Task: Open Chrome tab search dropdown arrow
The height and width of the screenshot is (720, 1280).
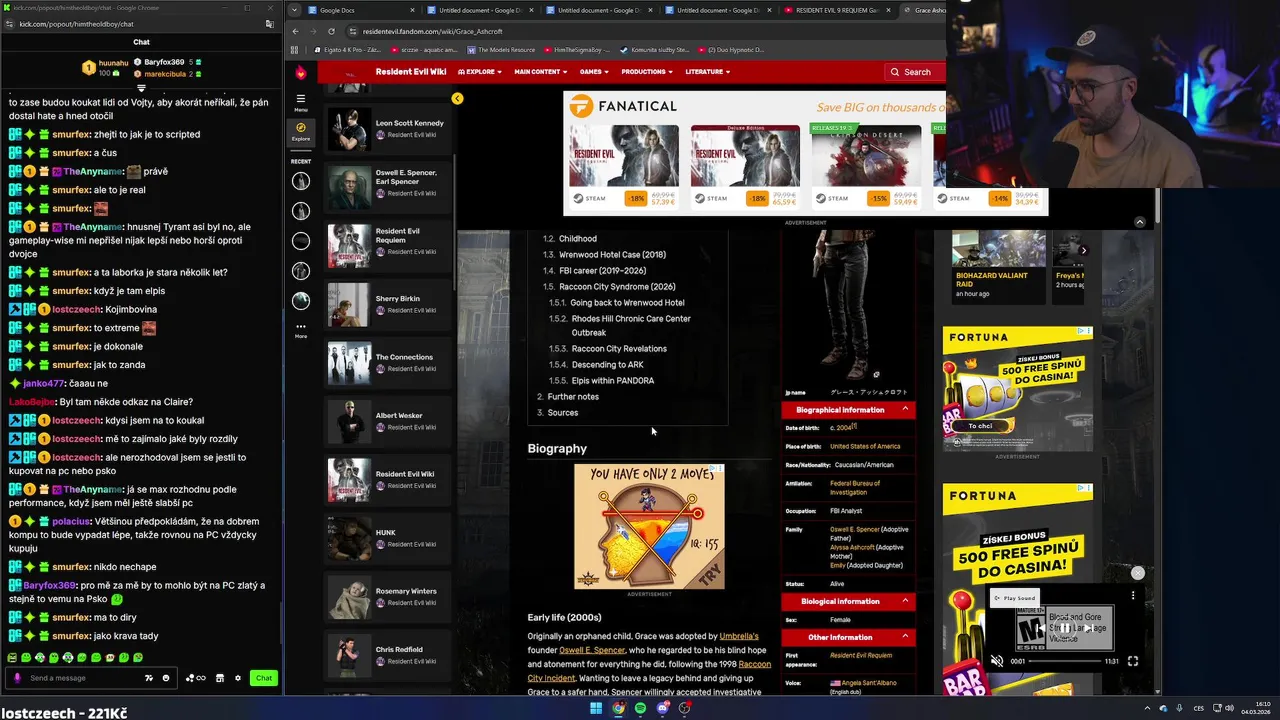Action: [x=295, y=10]
